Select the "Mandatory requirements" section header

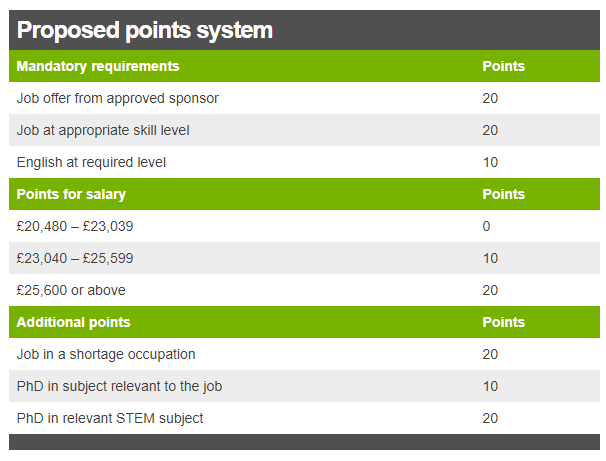click(98, 66)
